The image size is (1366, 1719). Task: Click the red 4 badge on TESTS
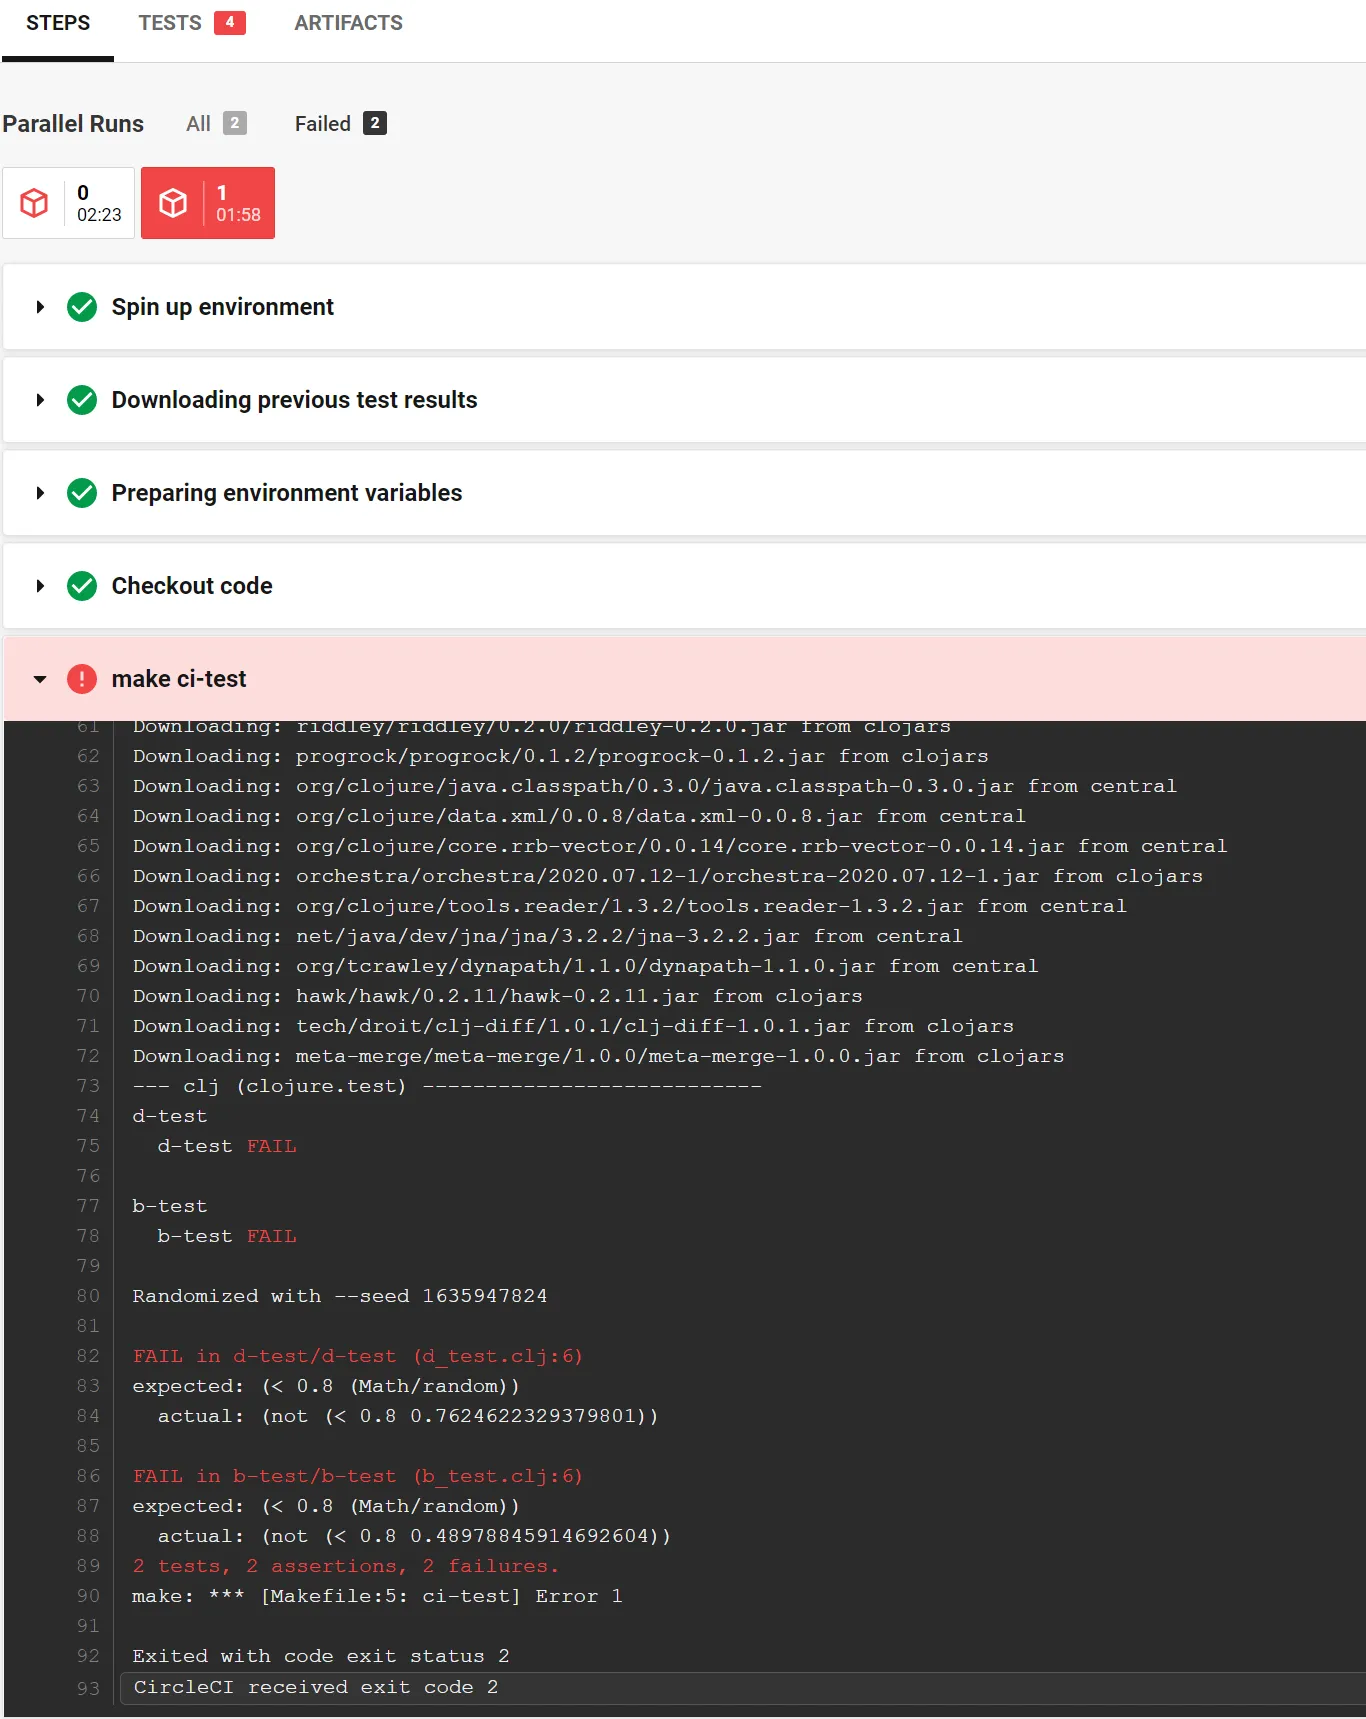point(229,22)
